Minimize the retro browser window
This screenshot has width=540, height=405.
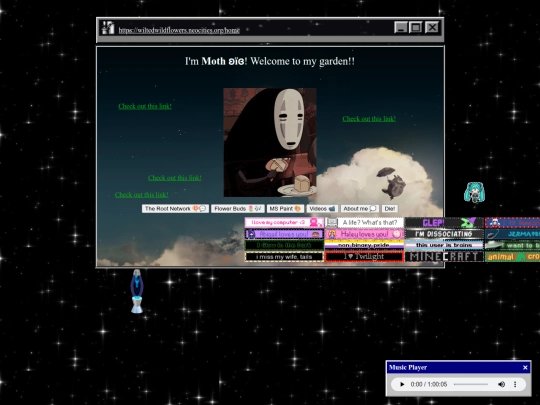401,27
